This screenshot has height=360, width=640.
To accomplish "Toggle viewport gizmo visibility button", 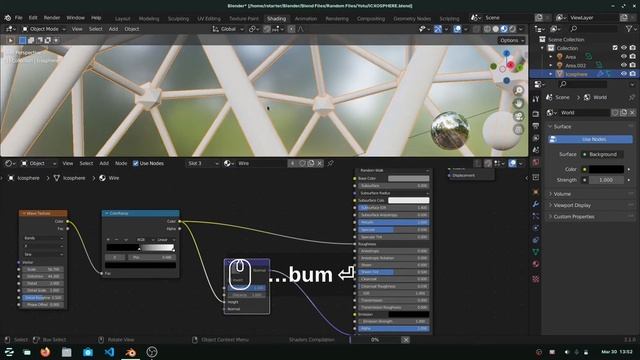I will point(438,29).
